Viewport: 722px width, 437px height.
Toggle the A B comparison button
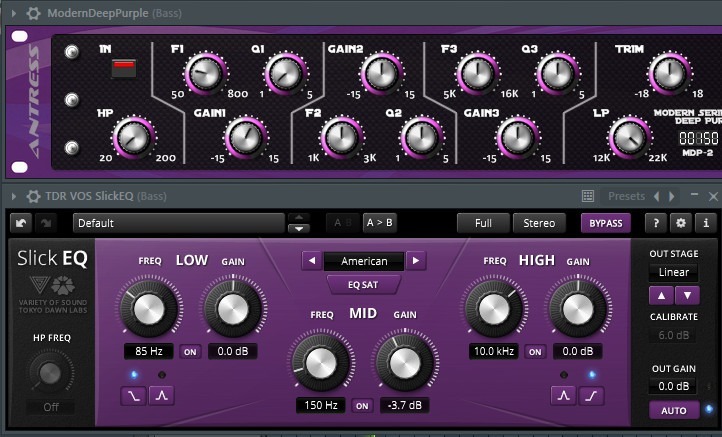pyautogui.click(x=343, y=223)
